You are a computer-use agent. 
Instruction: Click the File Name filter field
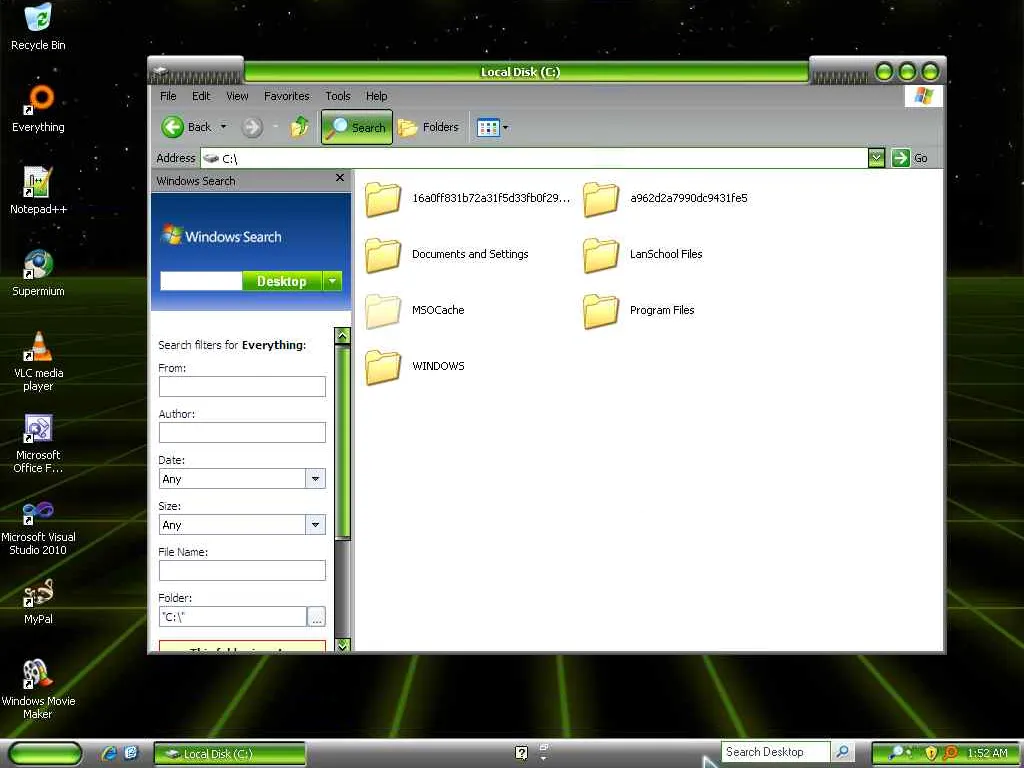coord(242,570)
